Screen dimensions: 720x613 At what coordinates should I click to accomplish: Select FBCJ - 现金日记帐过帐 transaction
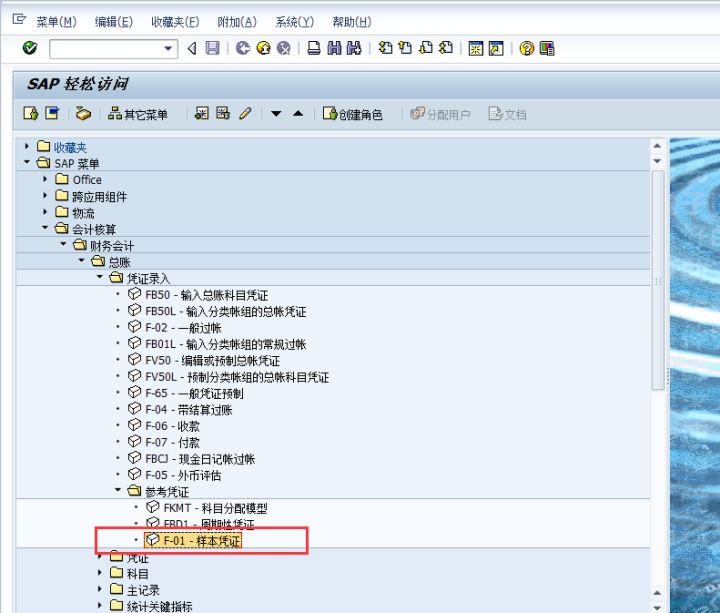(x=200, y=459)
